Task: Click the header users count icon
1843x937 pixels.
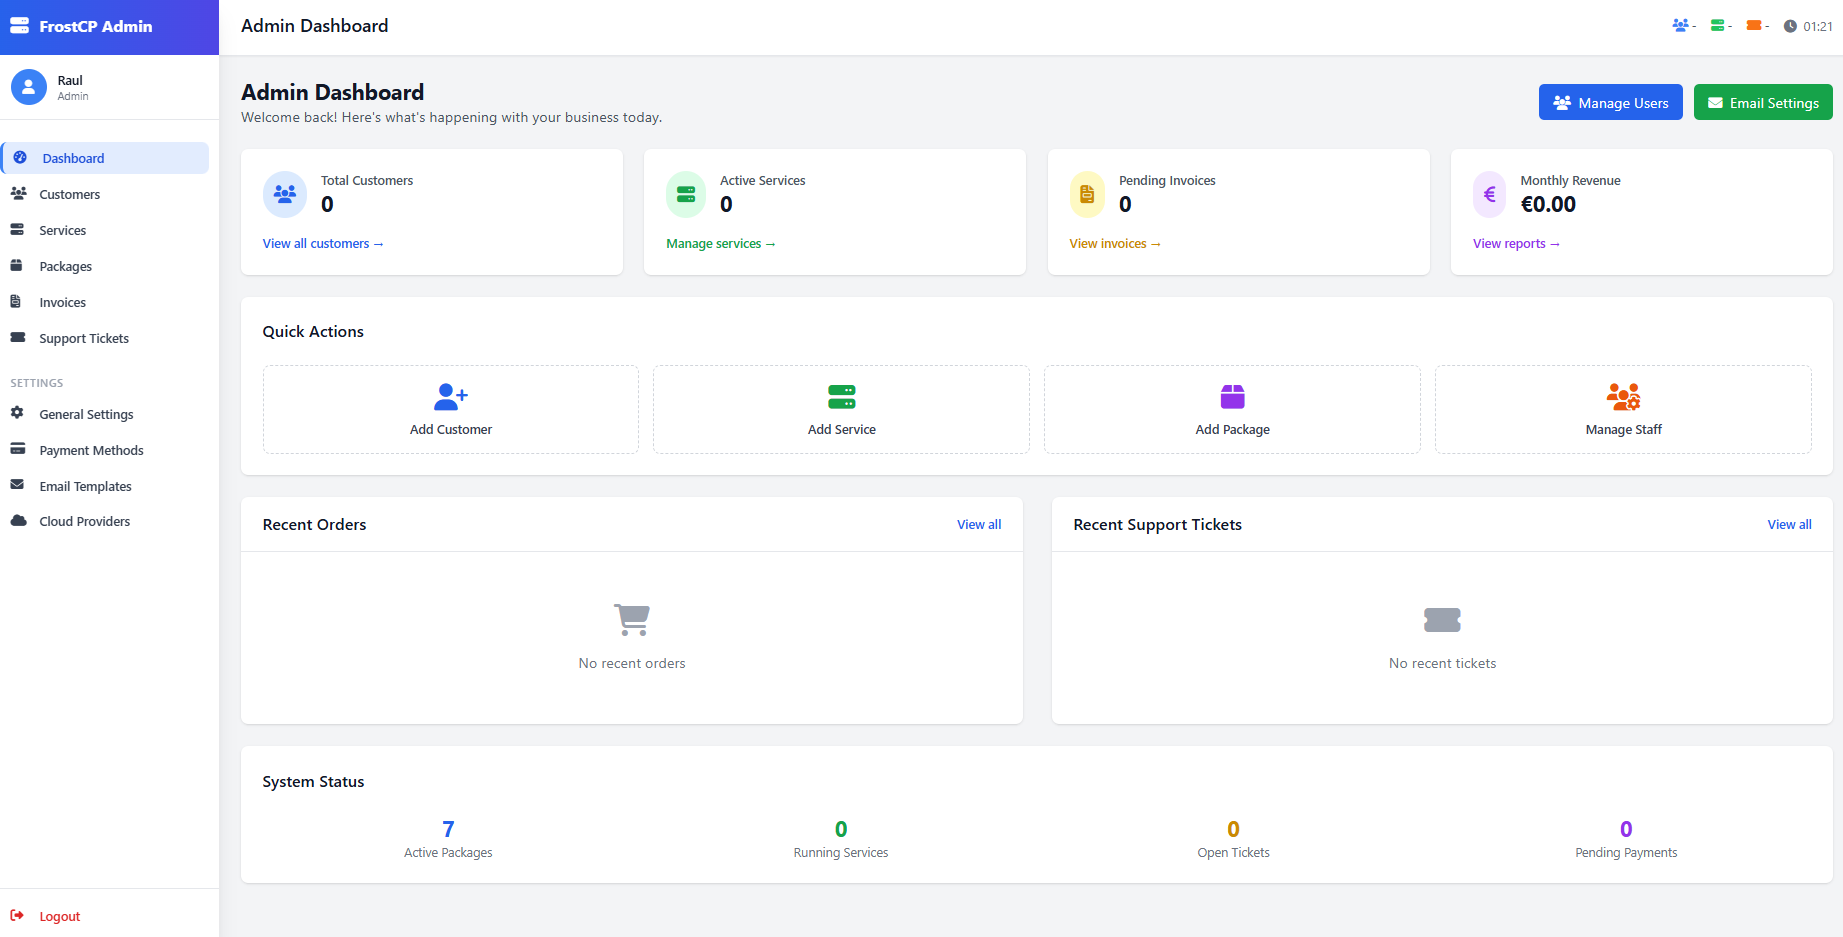Action: (1680, 26)
